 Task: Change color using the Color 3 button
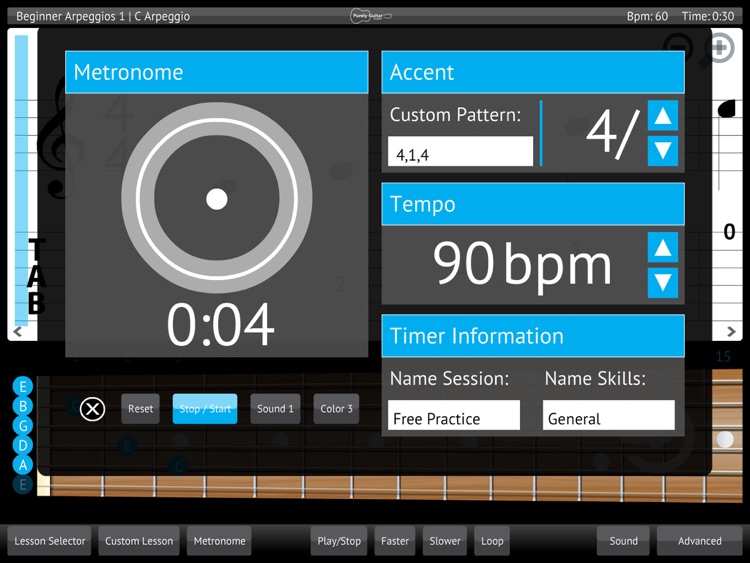coord(336,409)
